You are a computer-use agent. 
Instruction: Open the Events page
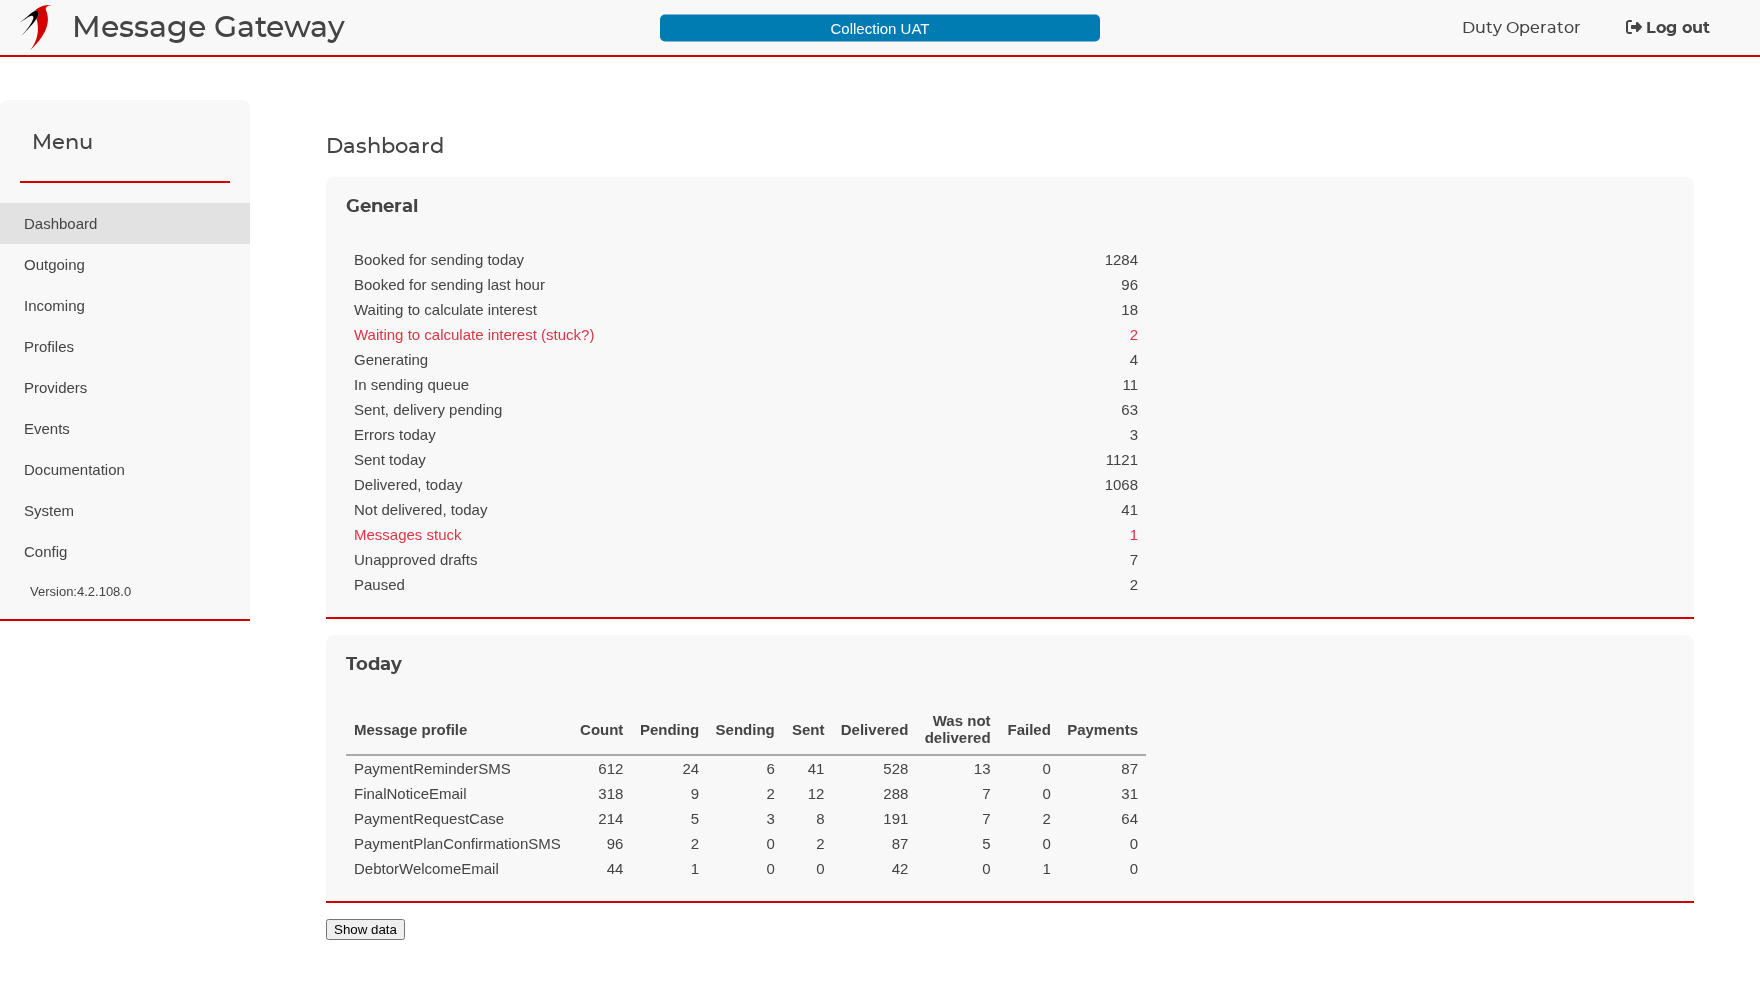coord(125,429)
